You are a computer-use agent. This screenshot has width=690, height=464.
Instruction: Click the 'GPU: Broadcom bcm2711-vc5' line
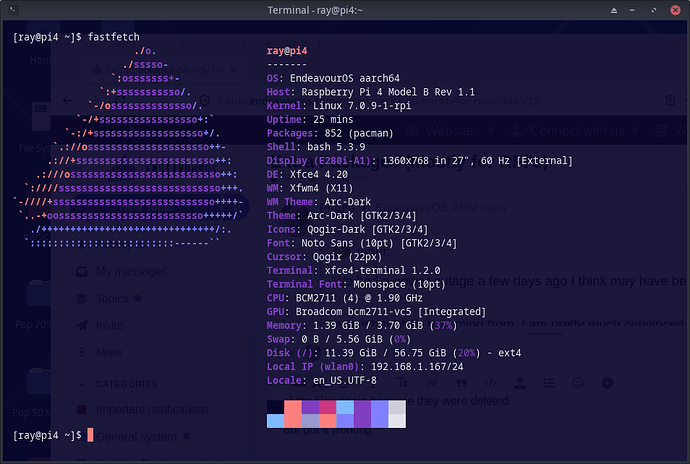pyautogui.click(x=376, y=312)
